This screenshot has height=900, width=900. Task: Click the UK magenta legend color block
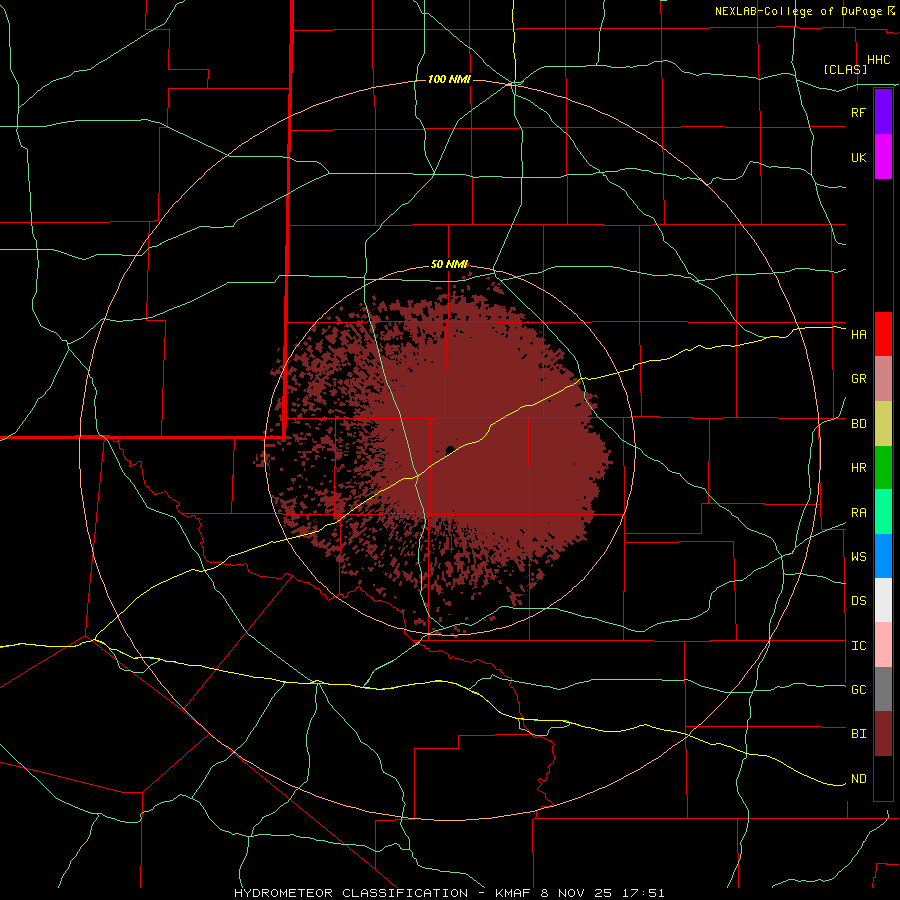(883, 157)
